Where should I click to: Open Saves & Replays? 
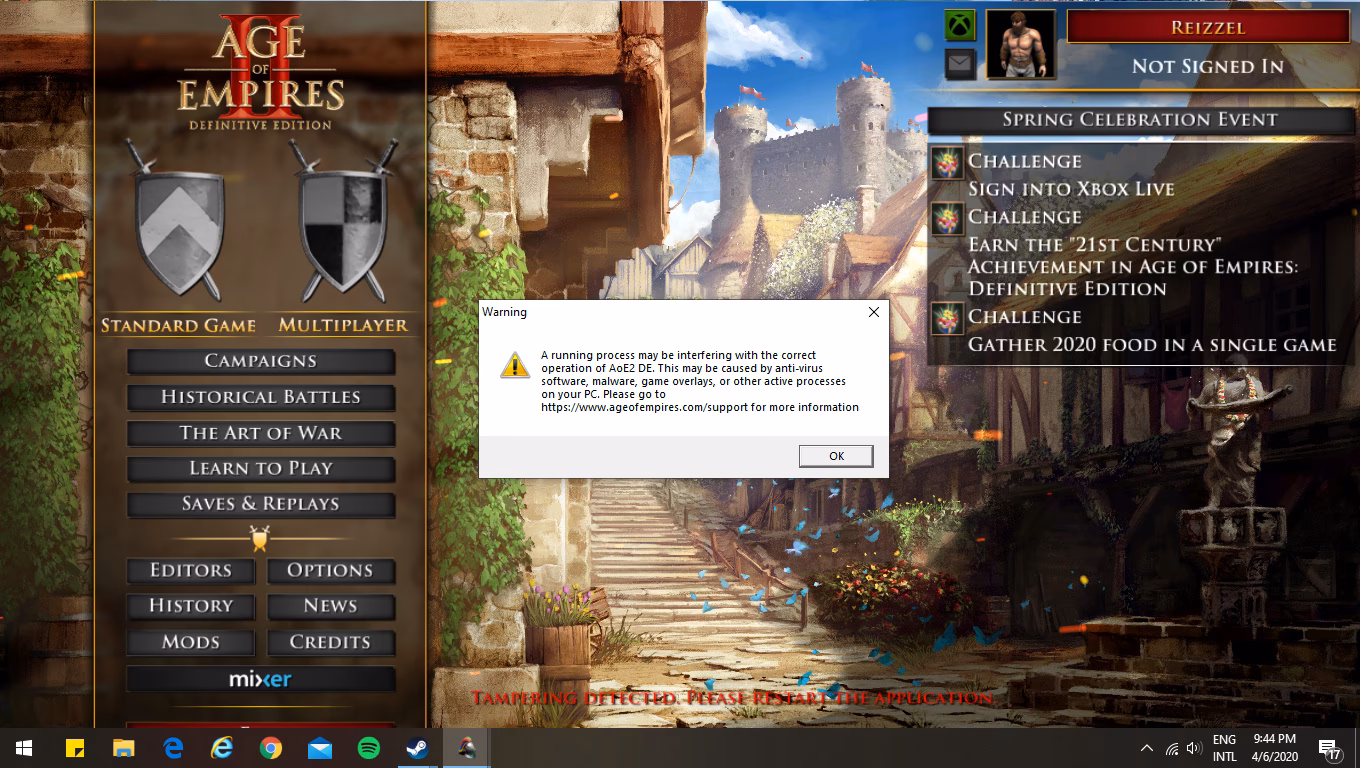[x=261, y=504]
